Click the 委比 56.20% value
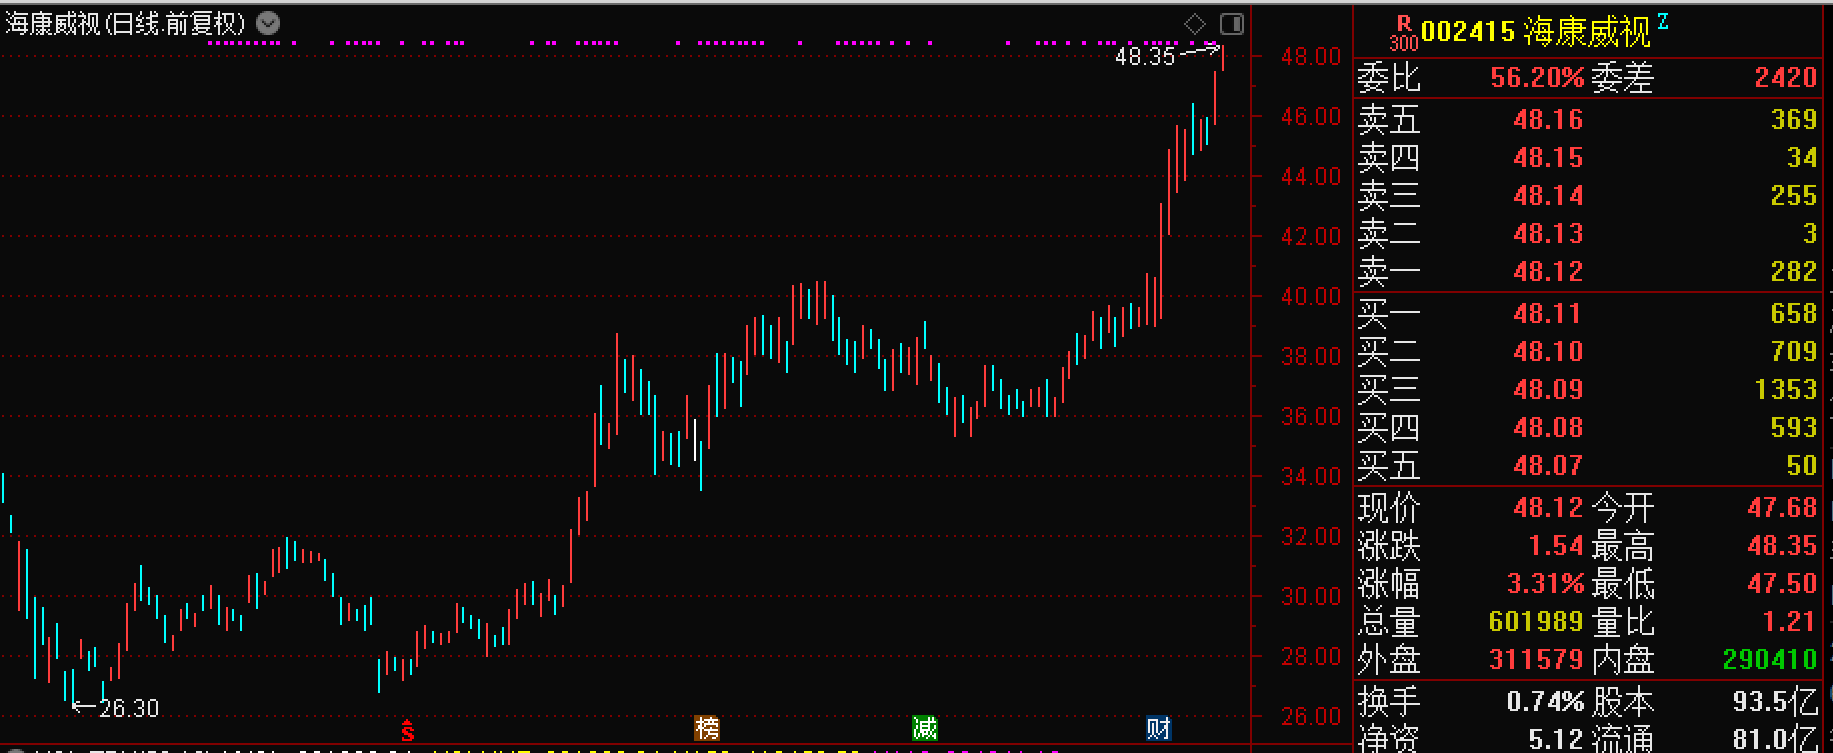This screenshot has width=1833, height=753. point(1536,78)
